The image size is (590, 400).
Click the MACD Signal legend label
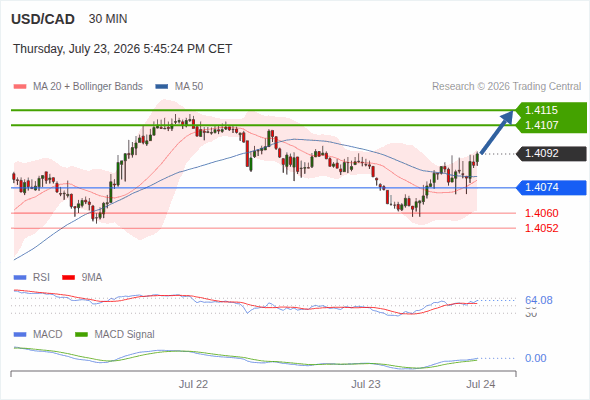pos(124,335)
